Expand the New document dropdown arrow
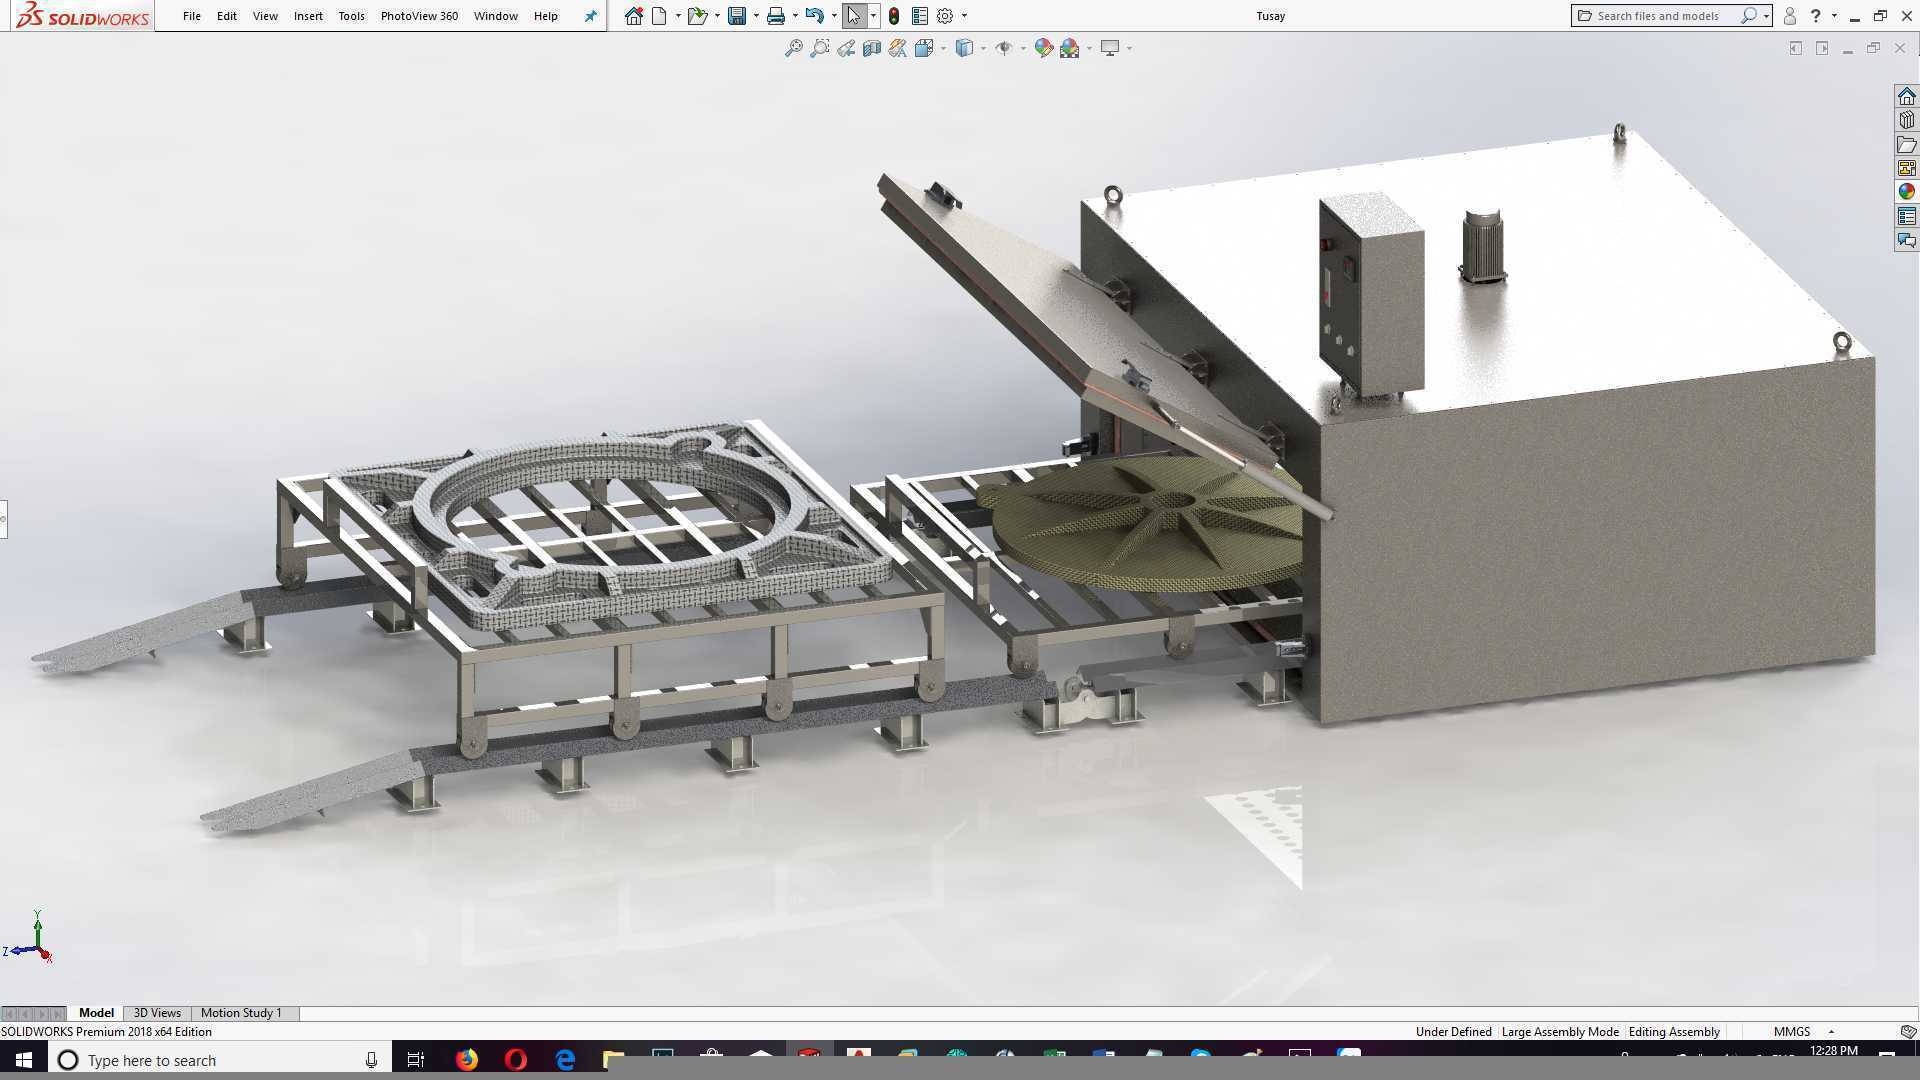Viewport: 1920px width, 1080px height. (x=678, y=16)
